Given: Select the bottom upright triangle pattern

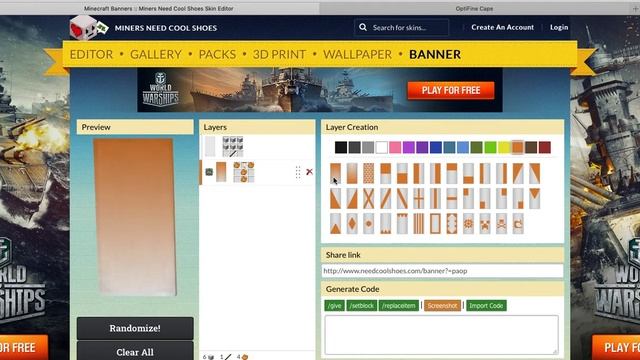Looking at the screenshot, I should click(336, 224).
